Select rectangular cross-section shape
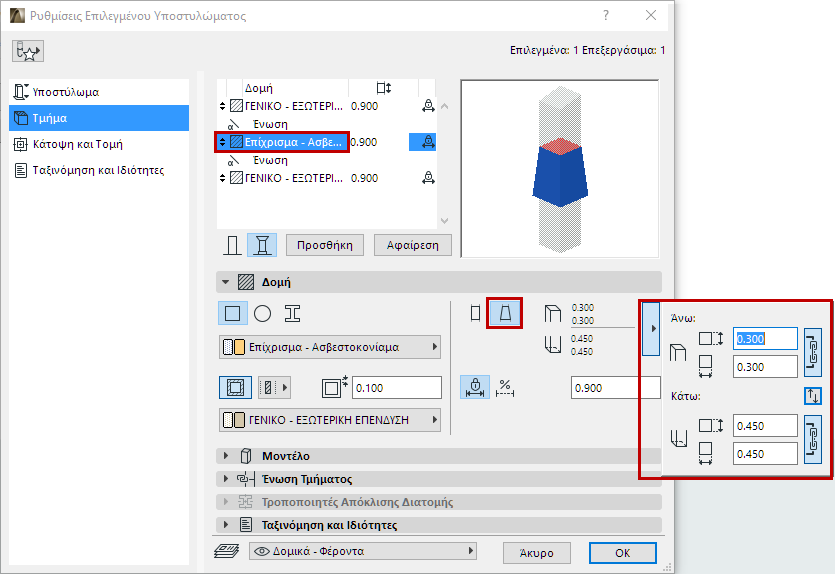Screen dimensions: 835x574 [233, 314]
